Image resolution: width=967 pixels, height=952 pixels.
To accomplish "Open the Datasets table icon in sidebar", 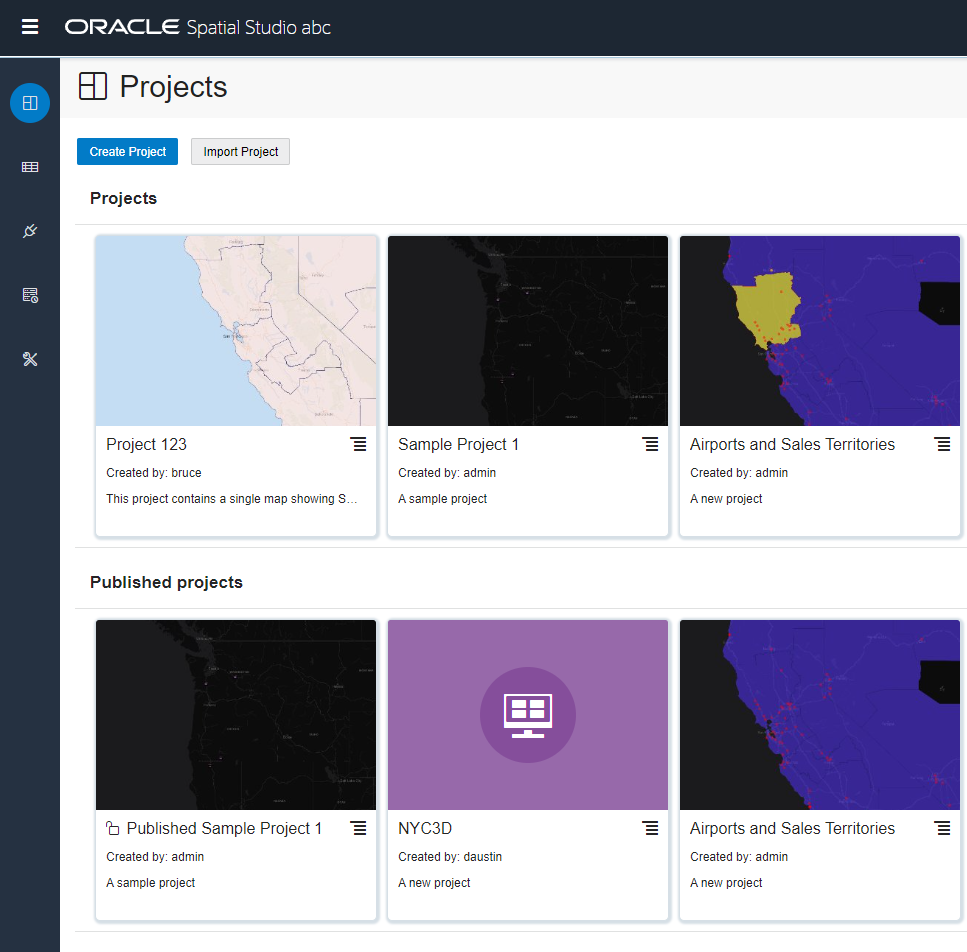I will point(30,167).
